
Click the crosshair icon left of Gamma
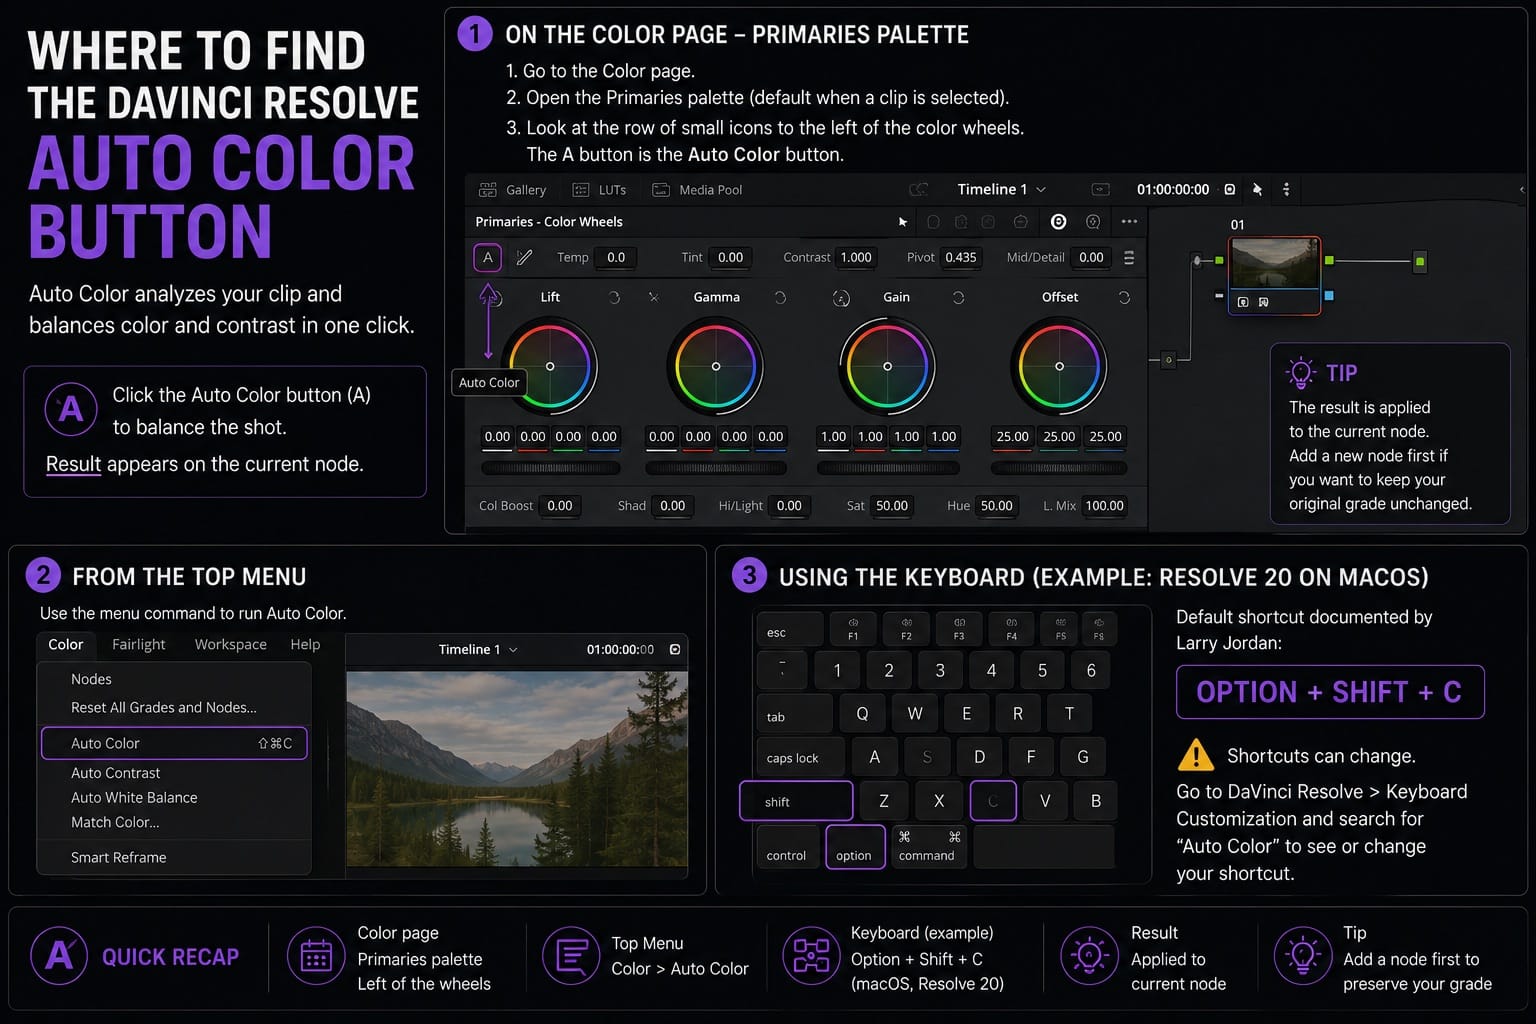click(x=653, y=297)
